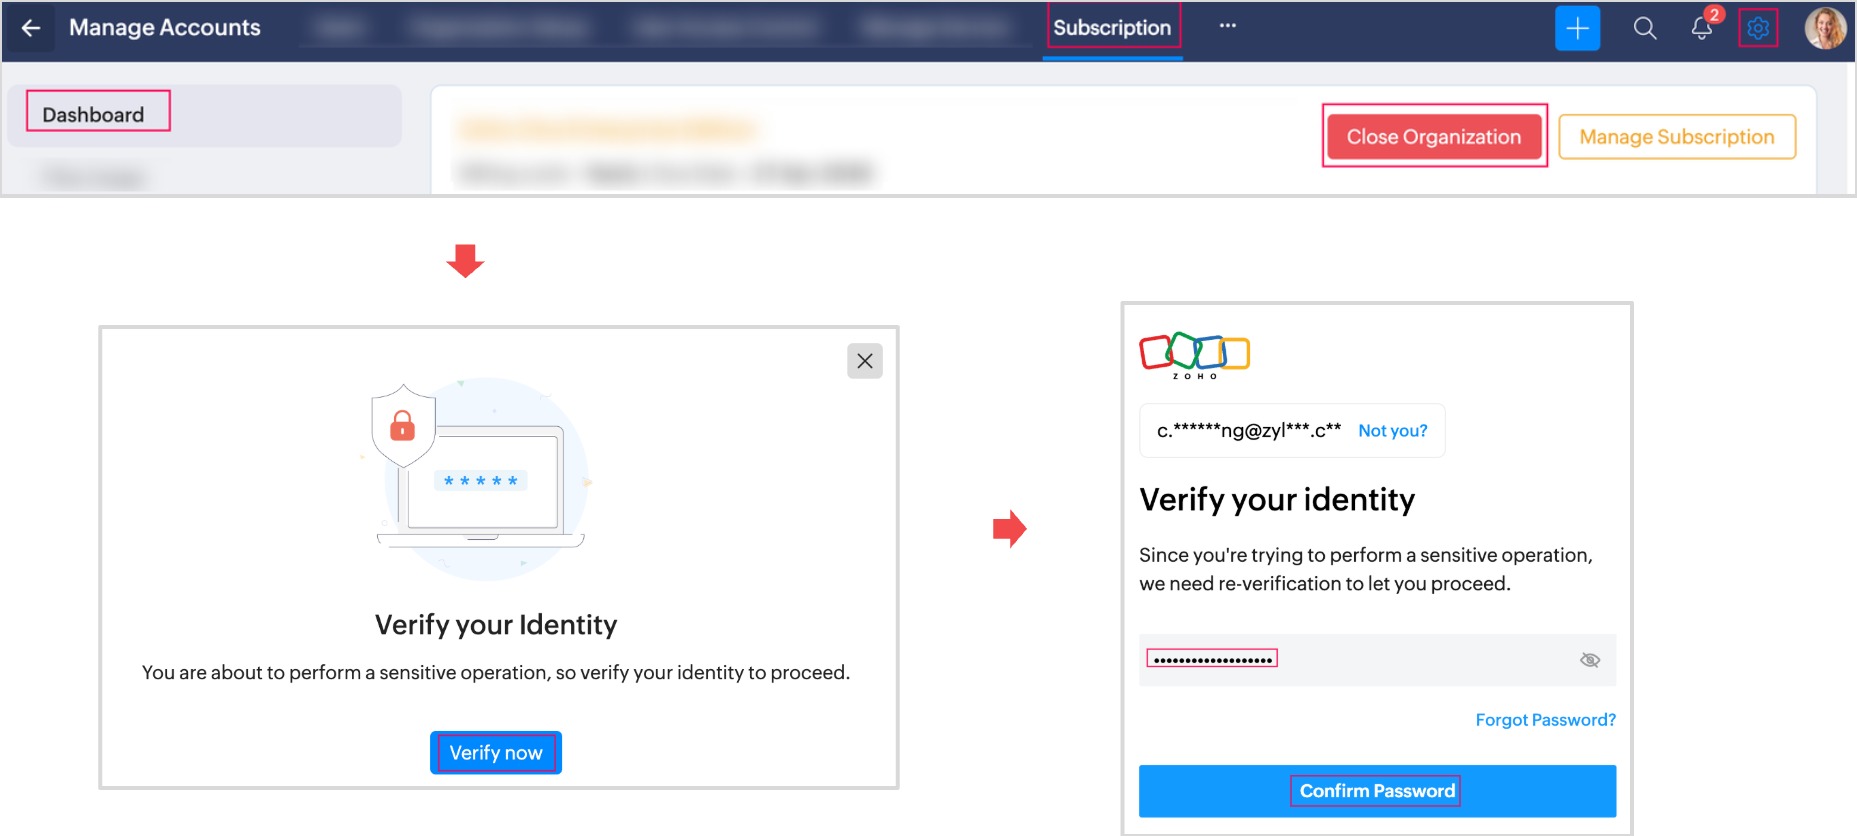Viewport: 1857px width, 836px height.
Task: Click into the password input field
Action: pos(1360,660)
